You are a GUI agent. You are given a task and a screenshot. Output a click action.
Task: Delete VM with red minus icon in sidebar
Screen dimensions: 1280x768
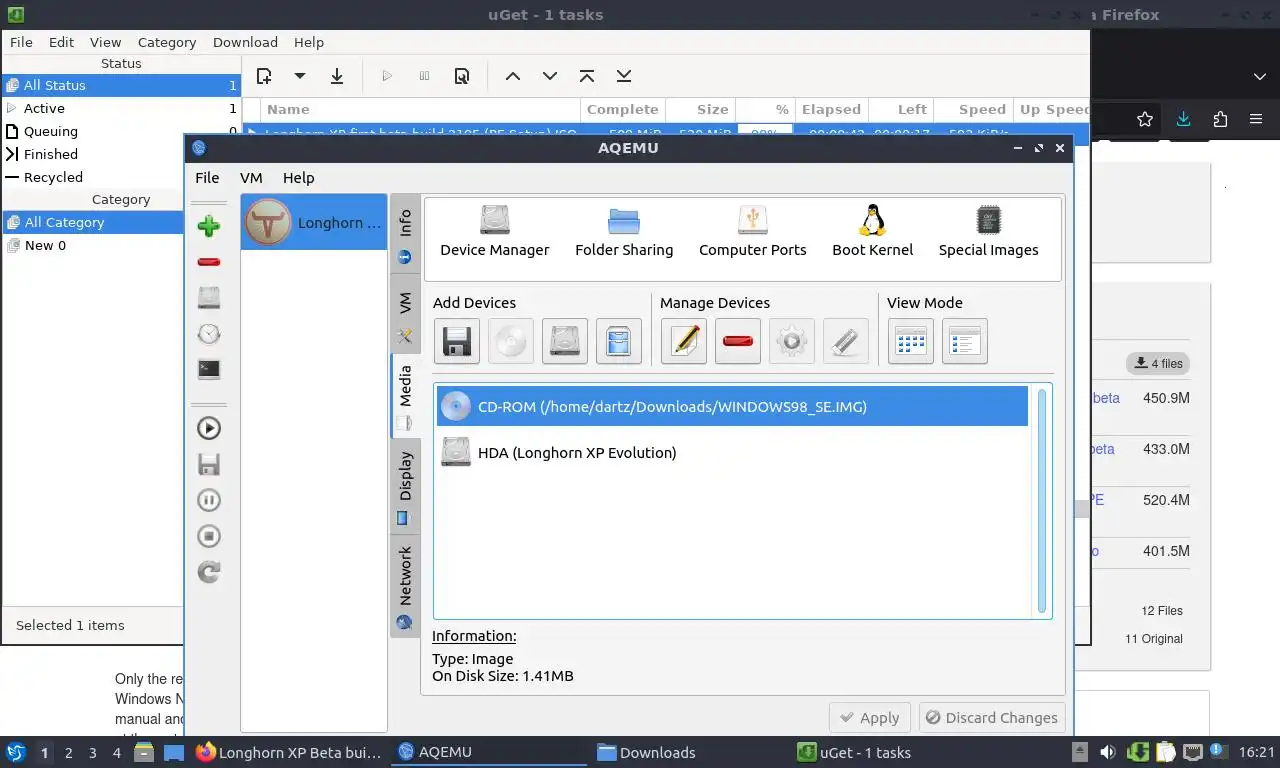[209, 262]
